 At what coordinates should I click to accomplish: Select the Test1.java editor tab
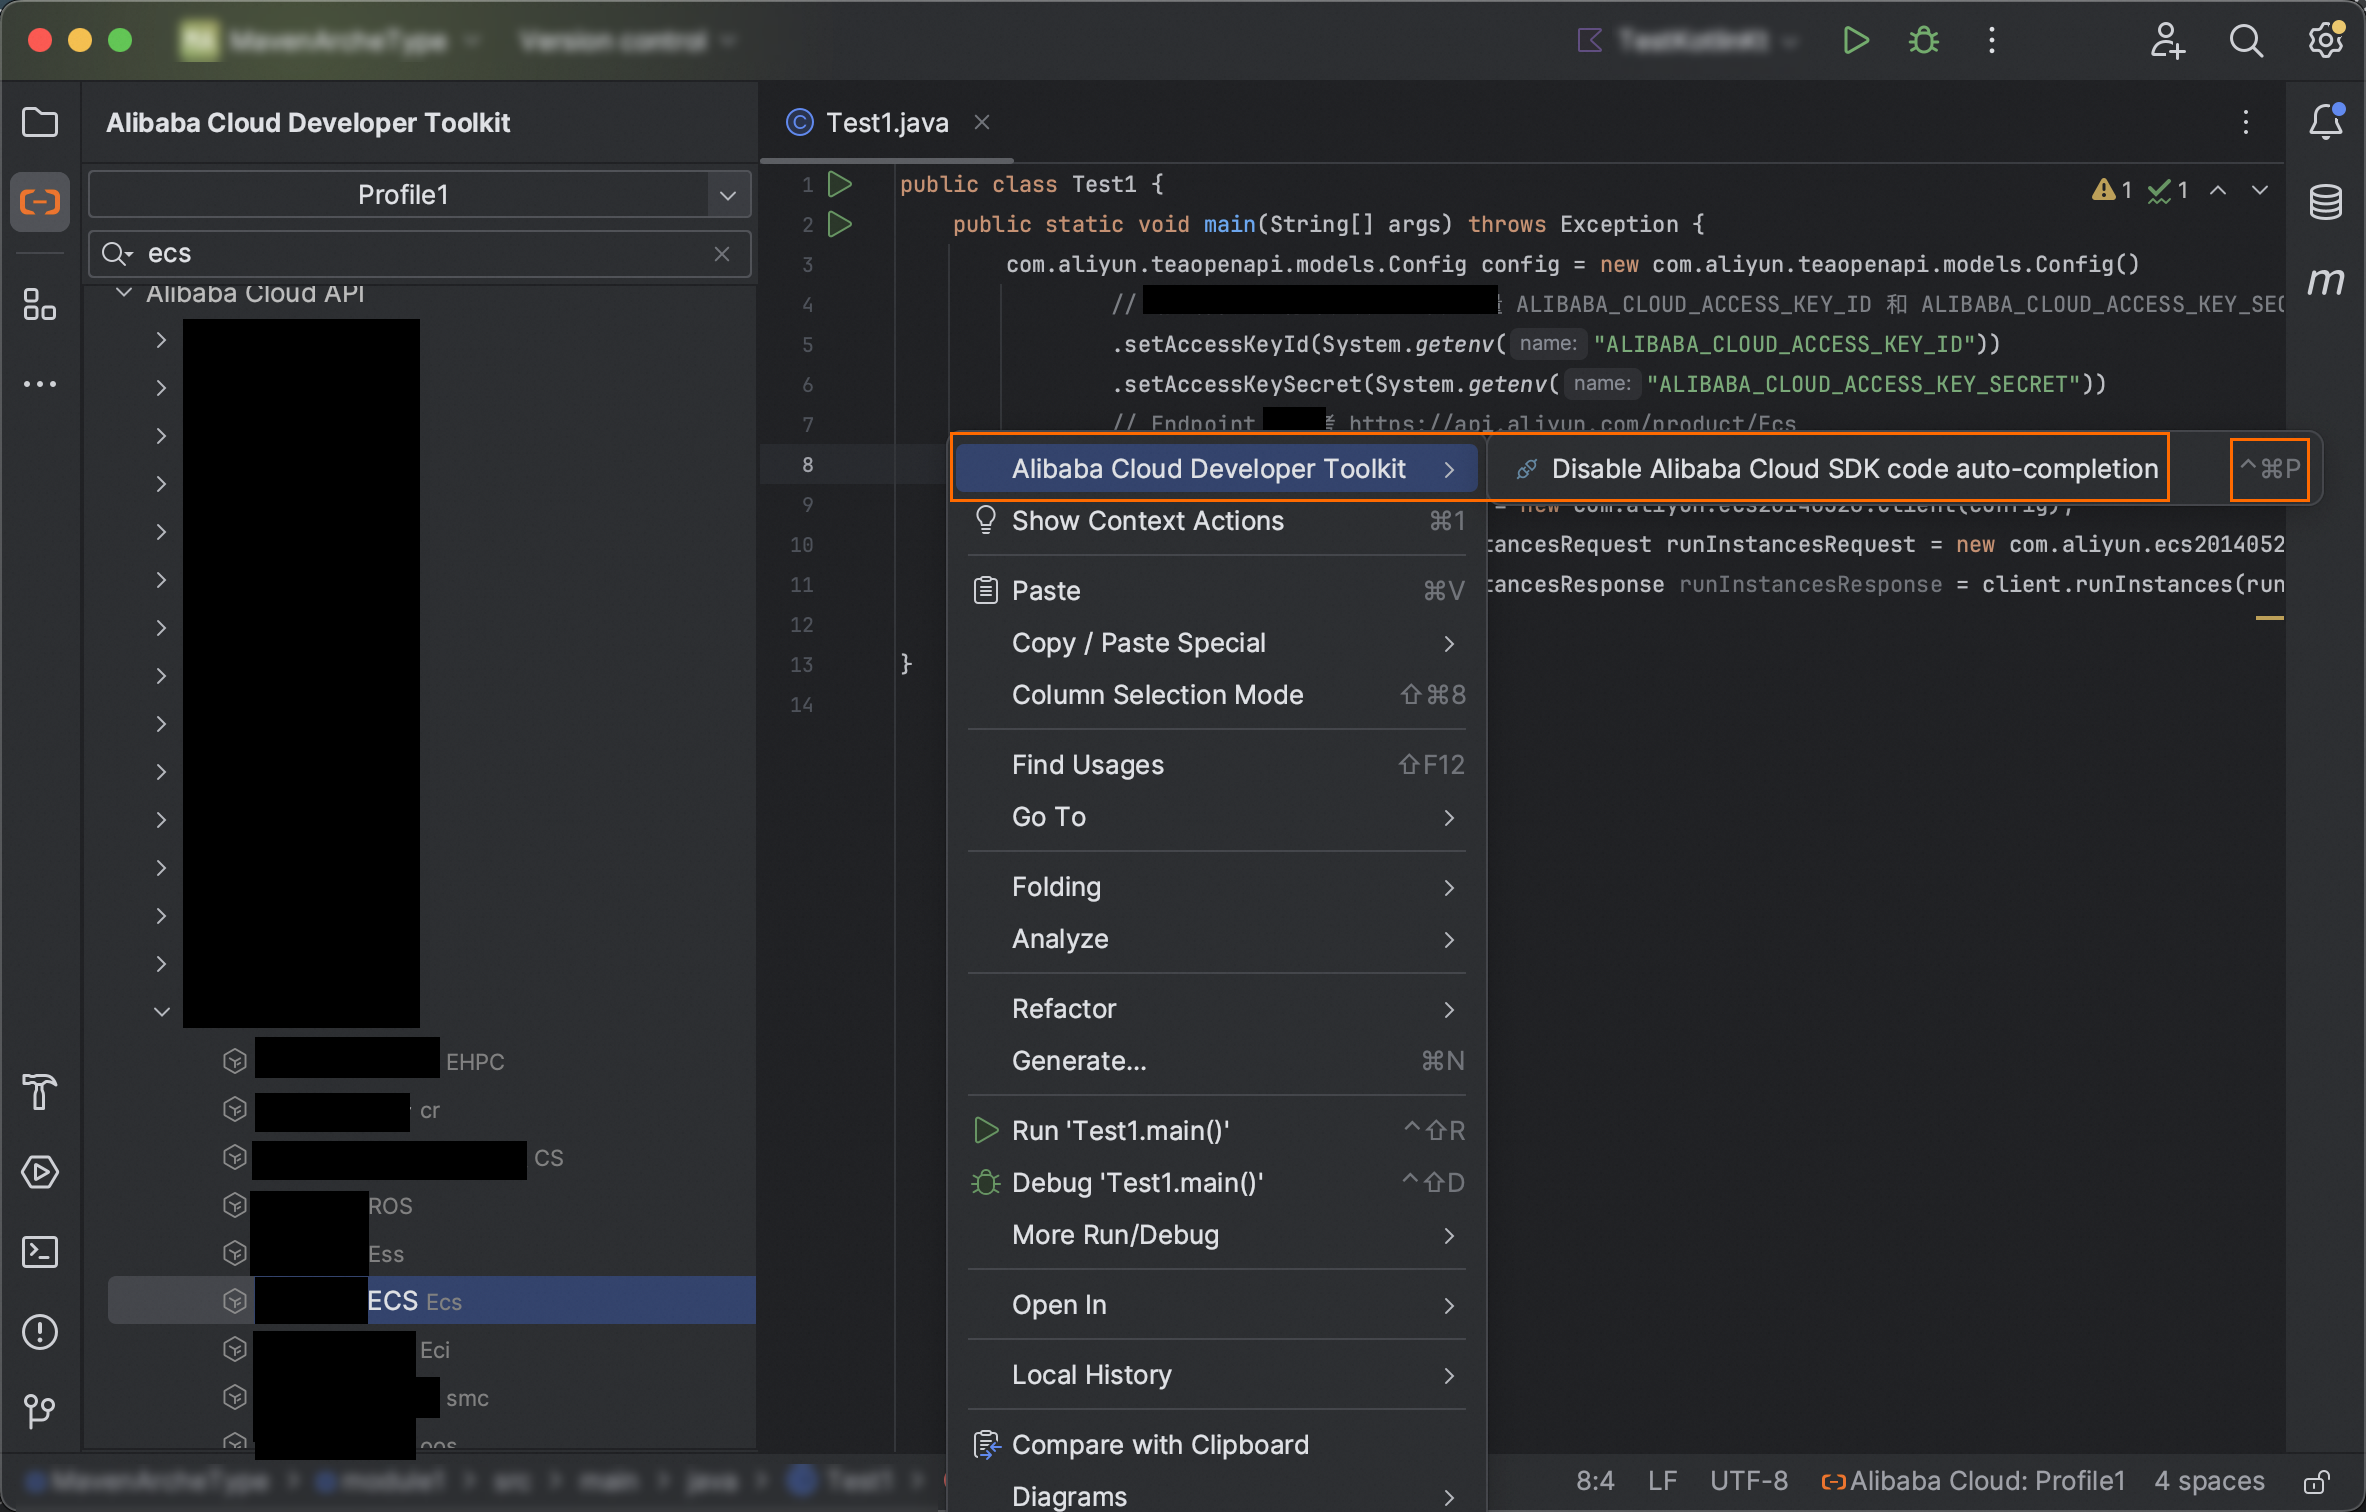[886, 122]
